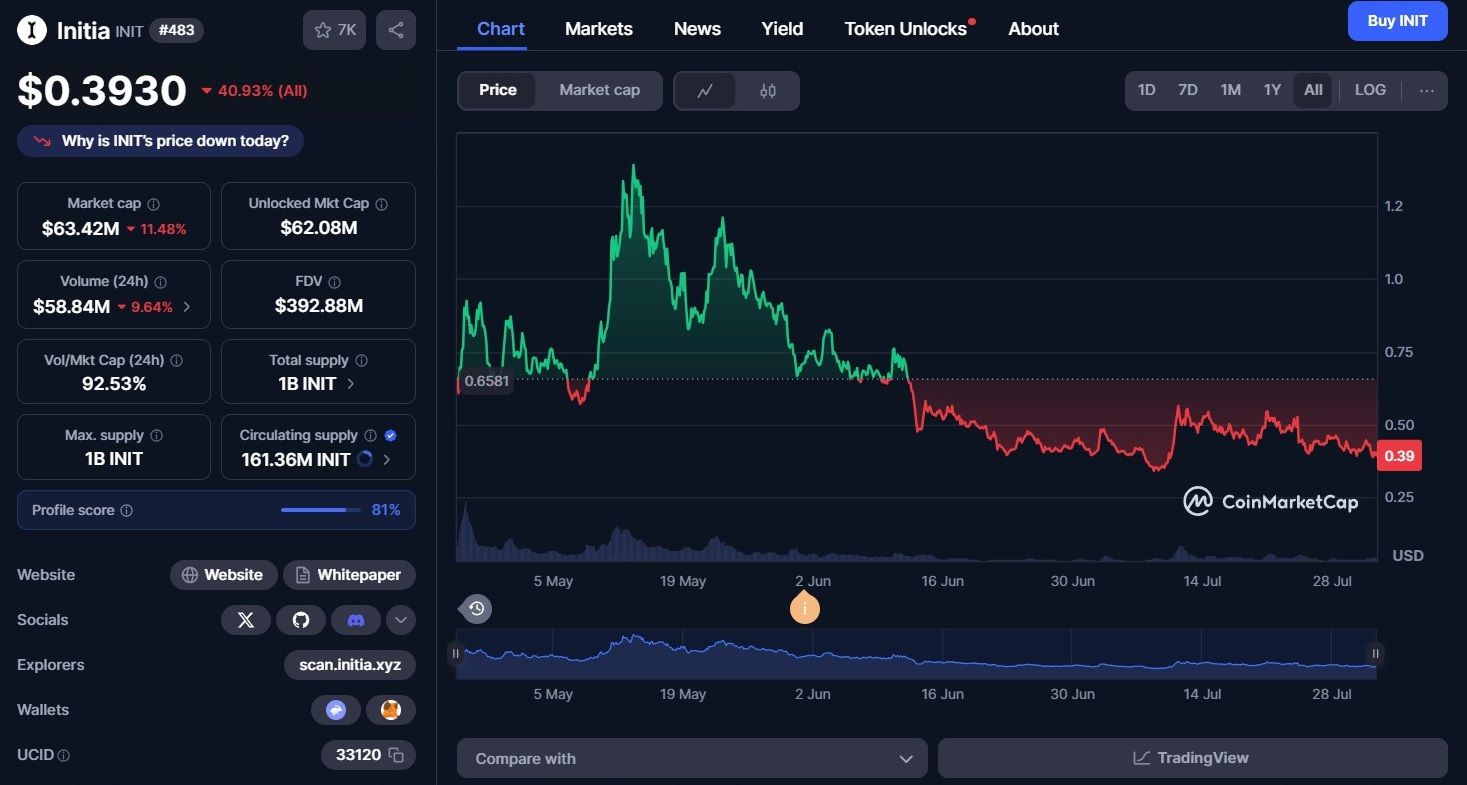Open the About tab
1467x785 pixels.
[1033, 29]
